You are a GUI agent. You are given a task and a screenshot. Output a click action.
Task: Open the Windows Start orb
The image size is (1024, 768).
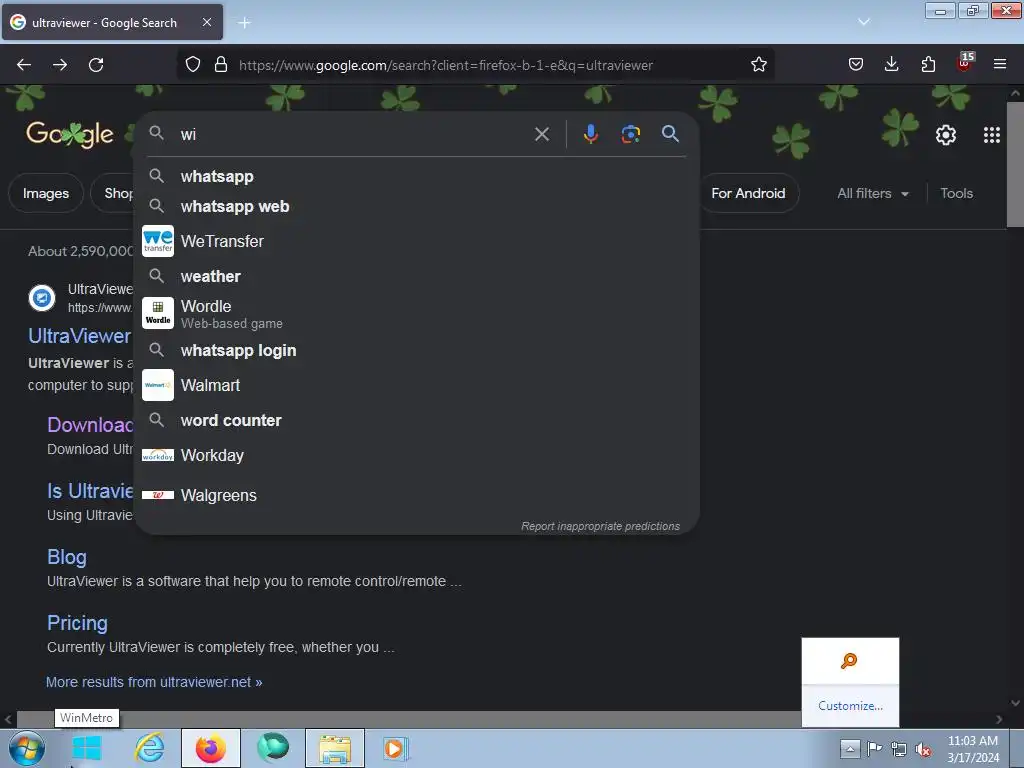[26, 748]
